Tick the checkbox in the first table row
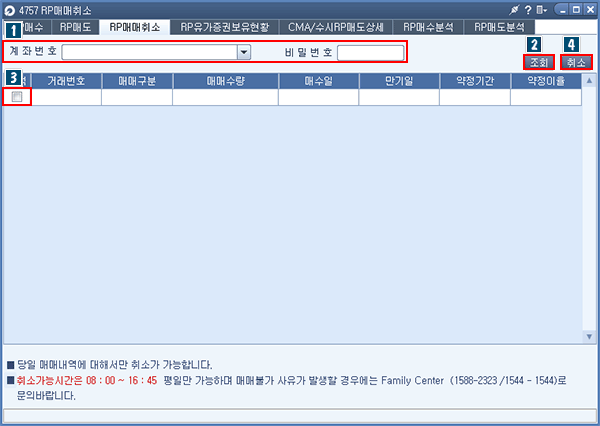 (x=17, y=97)
